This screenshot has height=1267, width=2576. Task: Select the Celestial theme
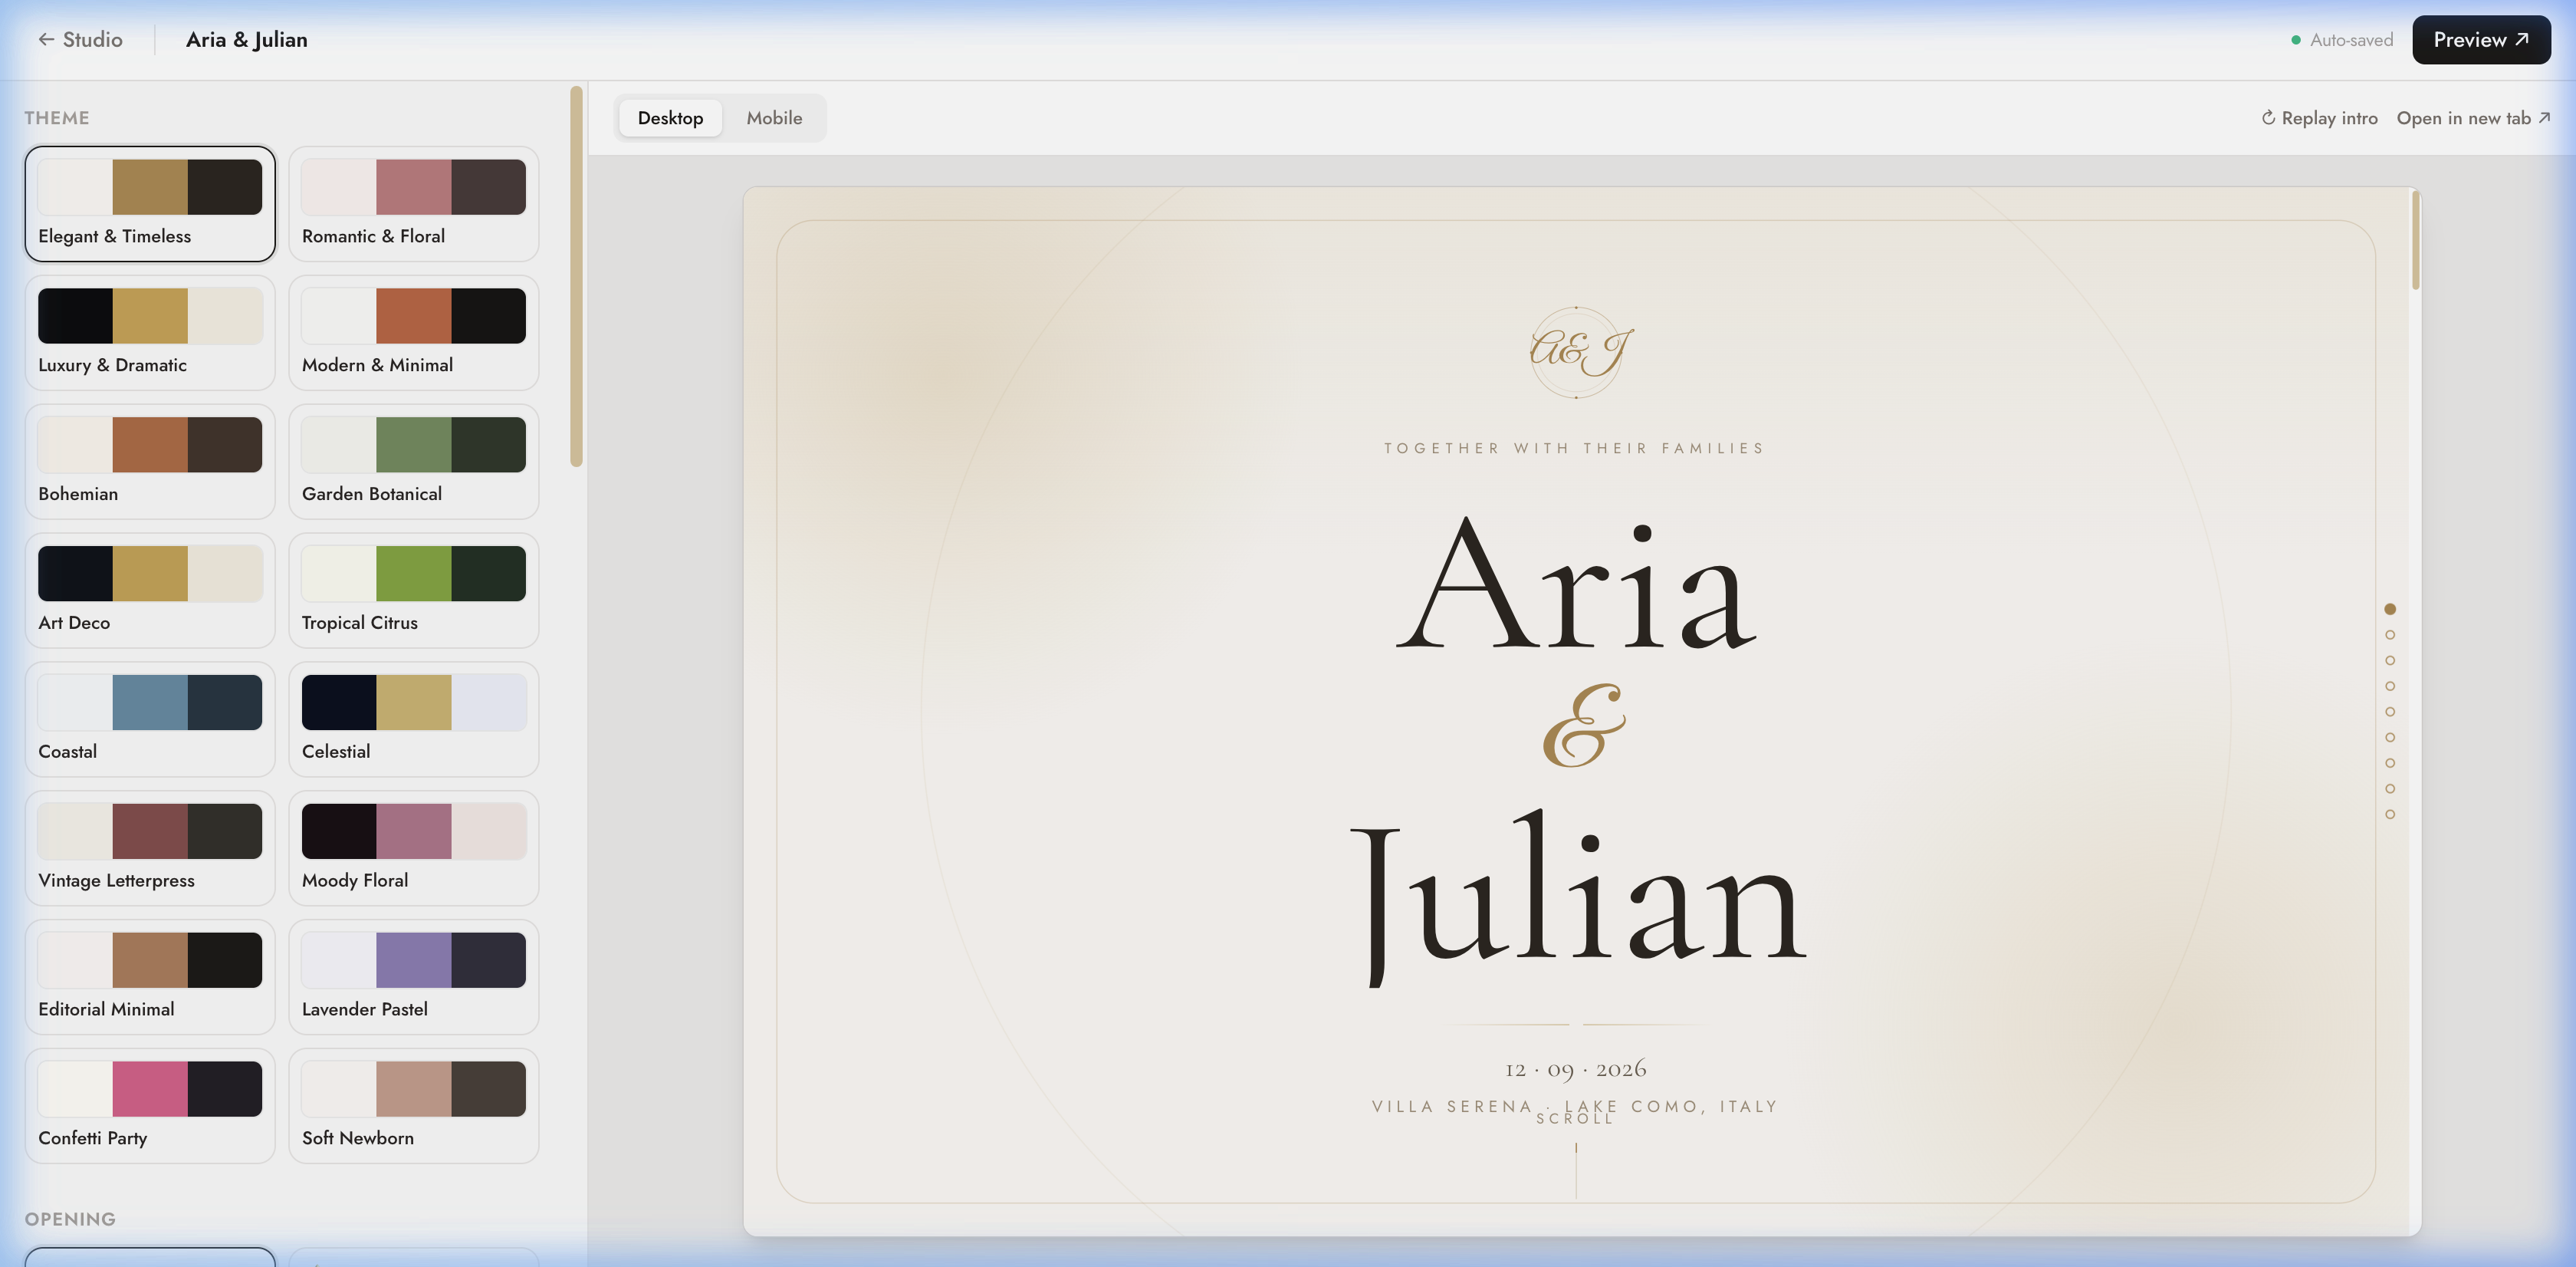point(414,720)
